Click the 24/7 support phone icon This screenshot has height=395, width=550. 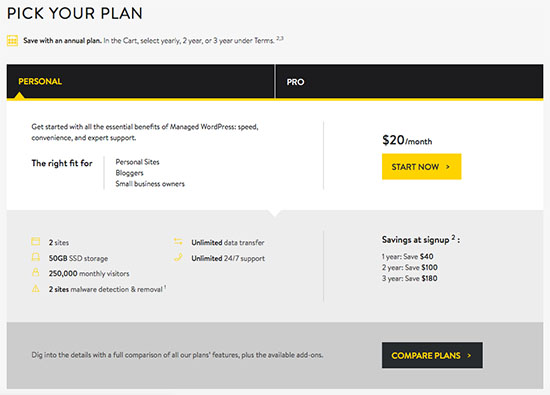pyautogui.click(x=178, y=257)
